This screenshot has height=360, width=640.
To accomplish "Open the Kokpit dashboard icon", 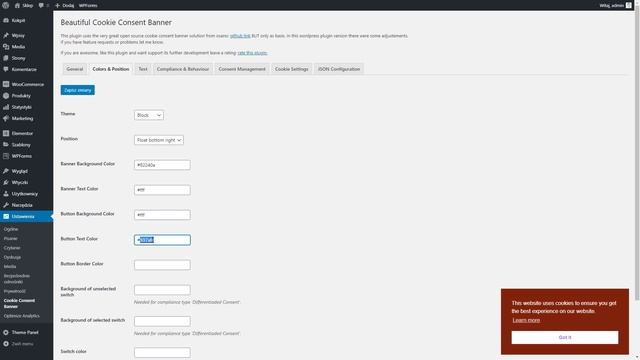I will coord(6,20).
